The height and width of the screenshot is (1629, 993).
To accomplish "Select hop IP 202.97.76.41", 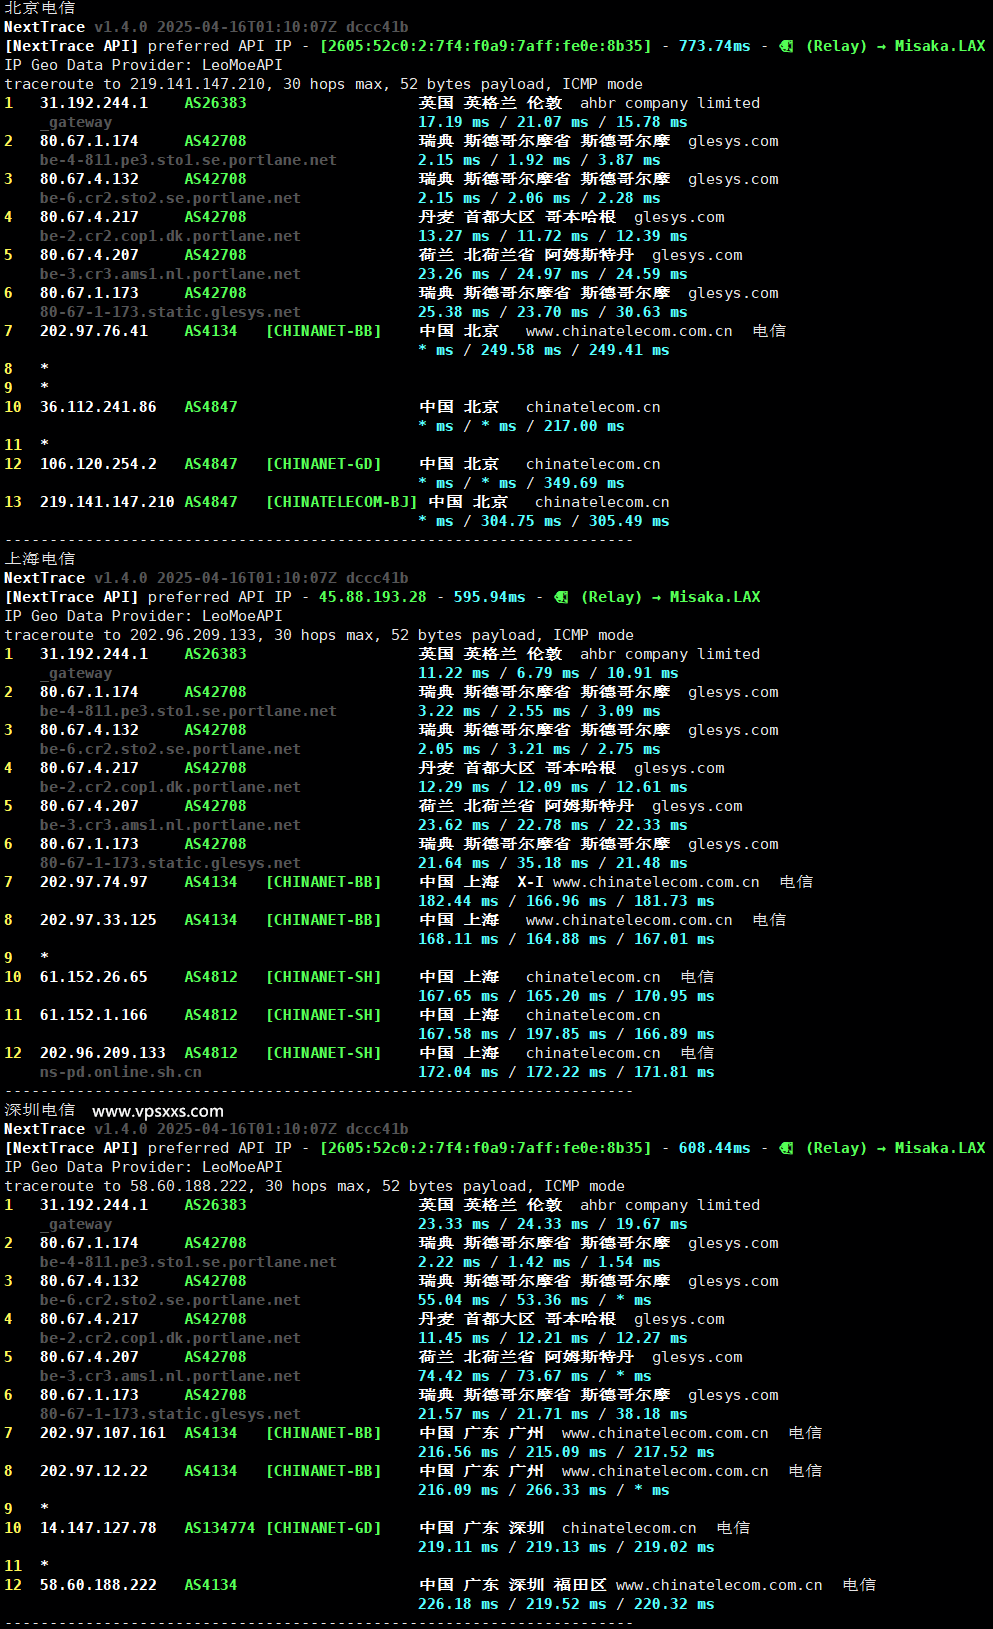I will [94, 331].
